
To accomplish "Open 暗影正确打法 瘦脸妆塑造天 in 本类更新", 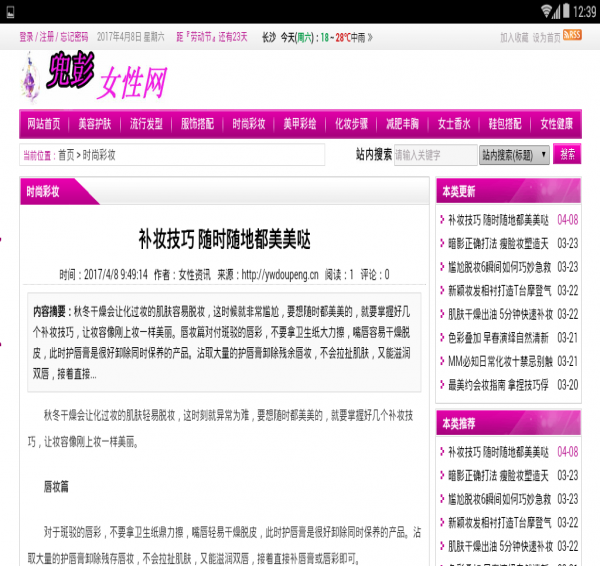I will [498, 243].
